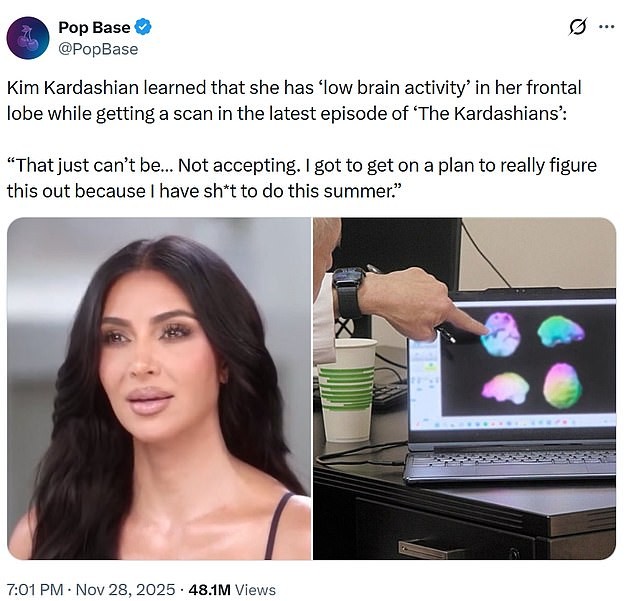Visit the Pop Base display name

point(94,27)
